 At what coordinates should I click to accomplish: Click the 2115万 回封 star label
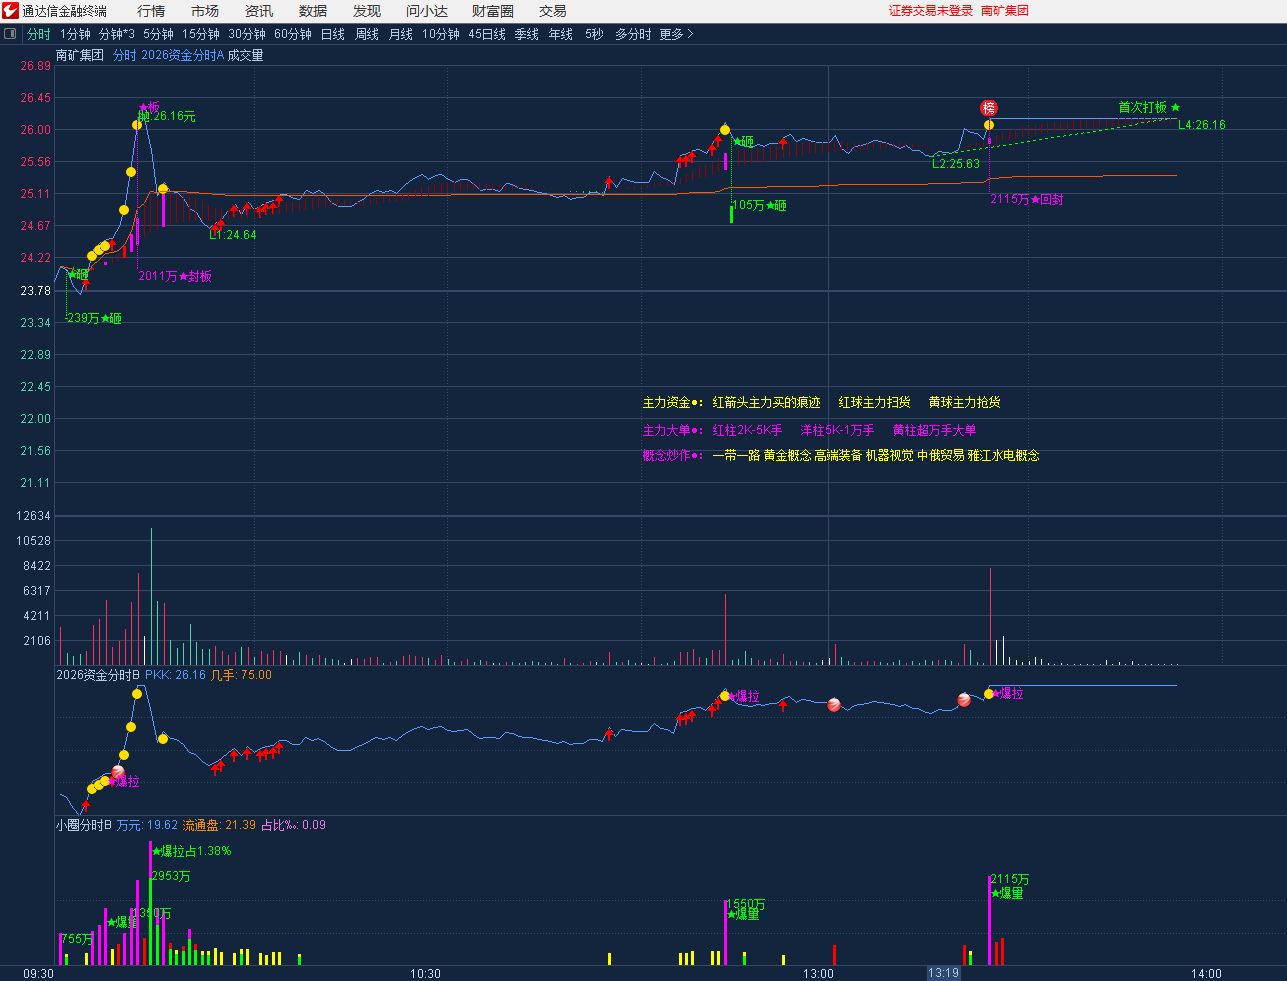pyautogui.click(x=1026, y=200)
